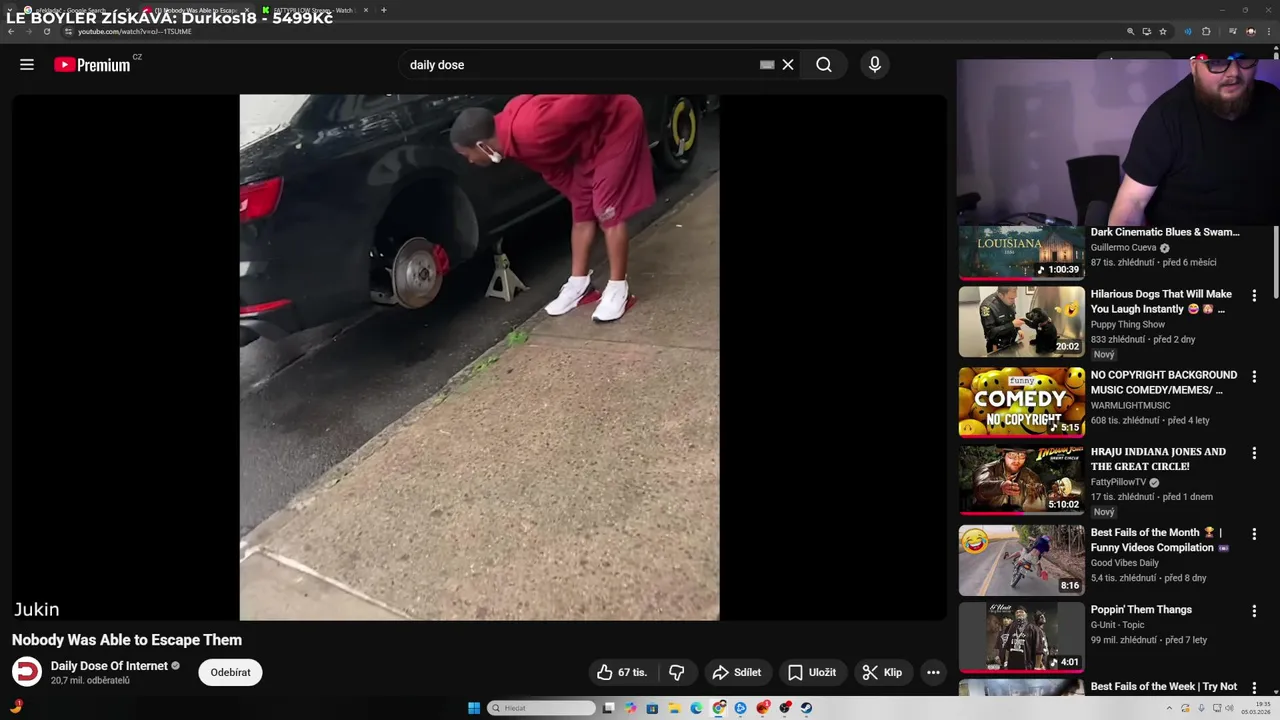Screen dimensions: 1280x720
Task: Open more actions three-dot menu under video
Action: 933,672
